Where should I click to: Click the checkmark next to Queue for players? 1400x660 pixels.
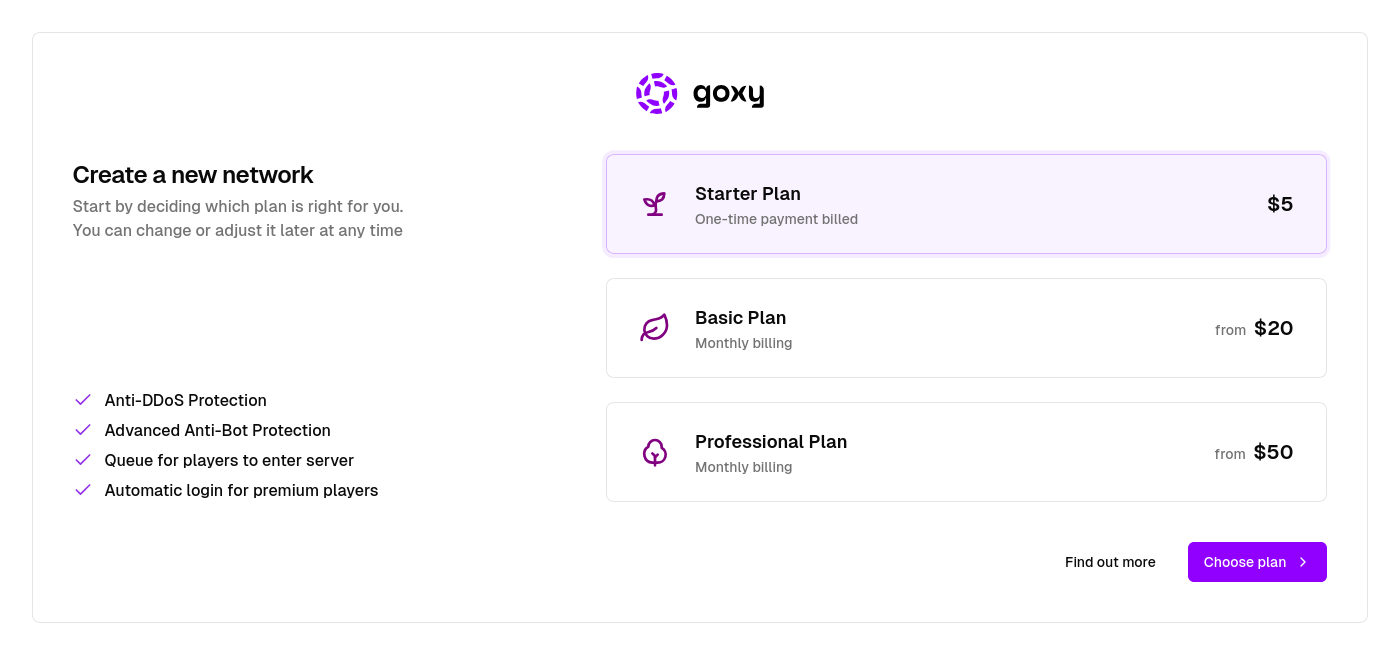pos(82,460)
